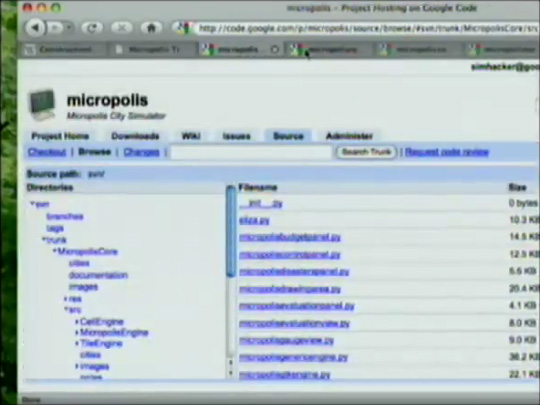Collapse the trunk directory tree node
This screenshot has width=540, height=405.
44,239
